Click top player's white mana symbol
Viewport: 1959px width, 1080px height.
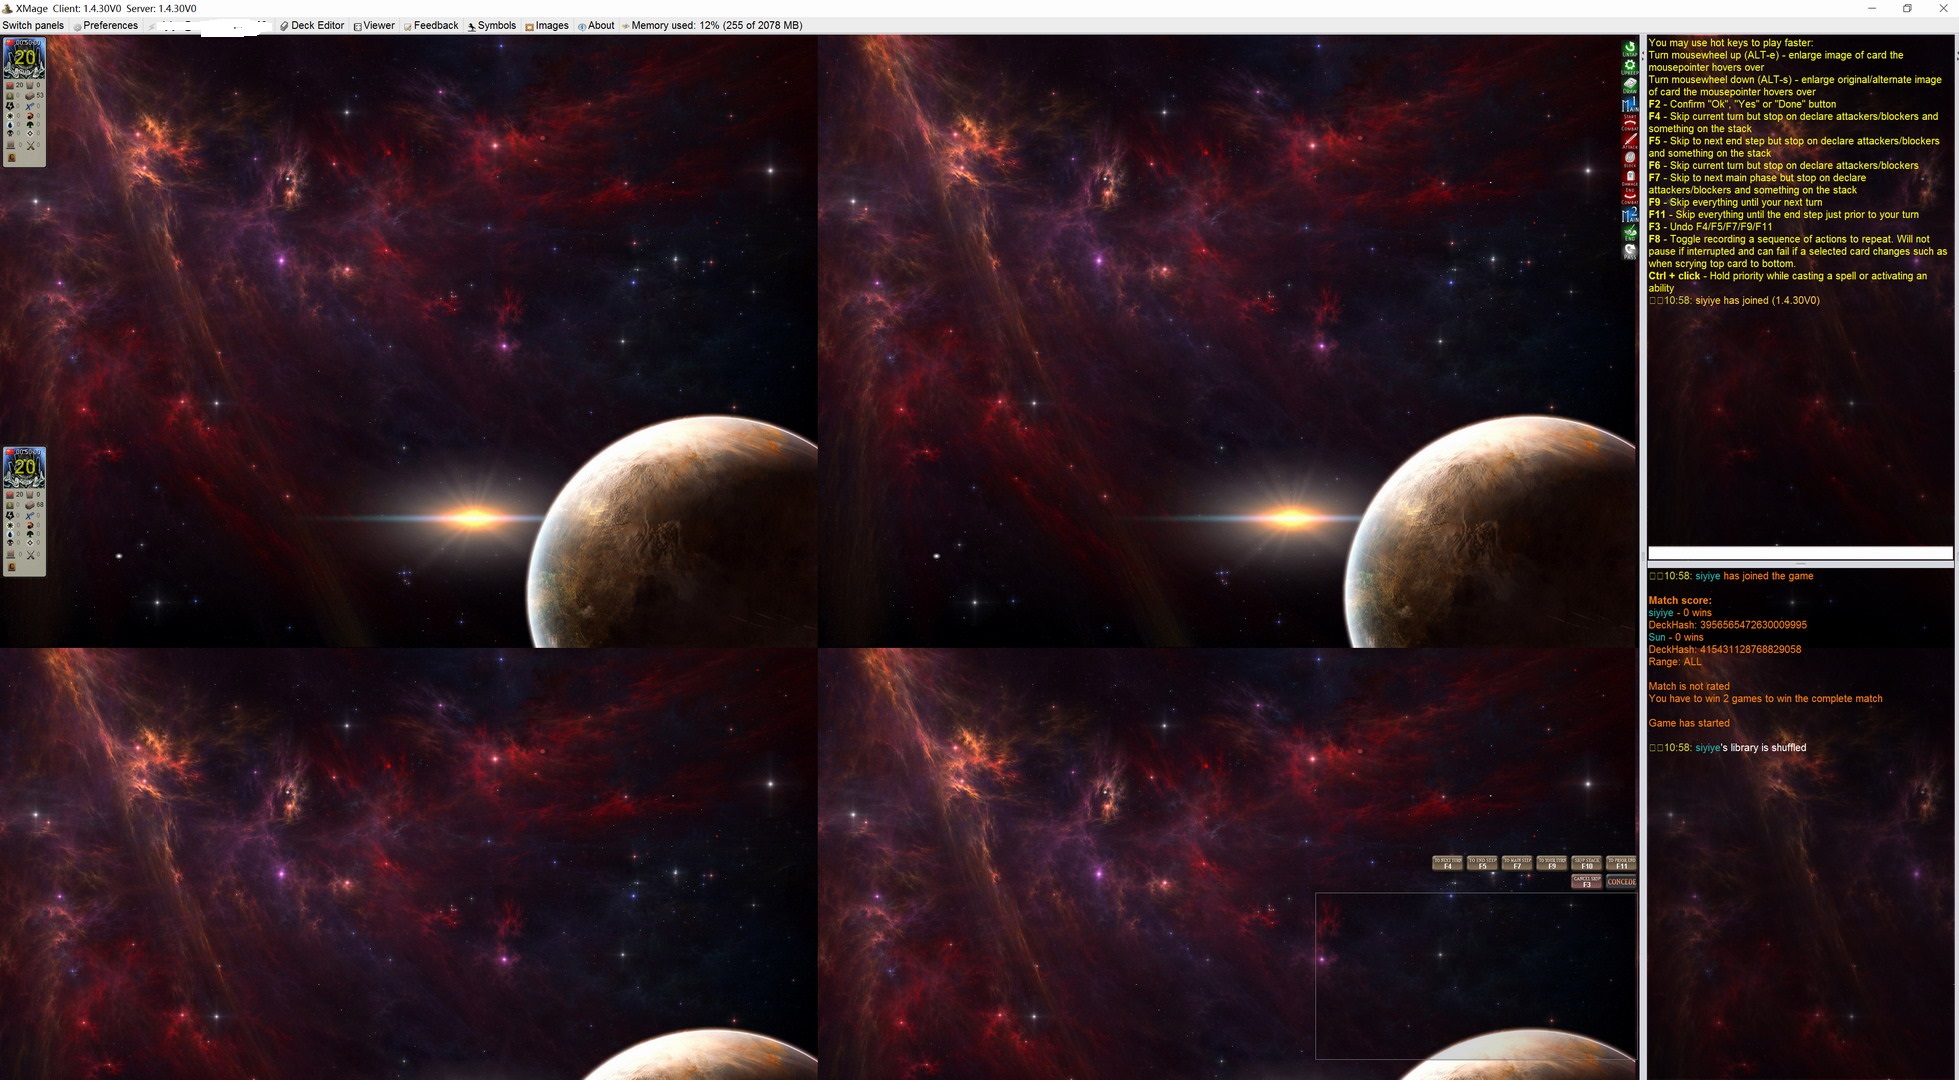10,116
